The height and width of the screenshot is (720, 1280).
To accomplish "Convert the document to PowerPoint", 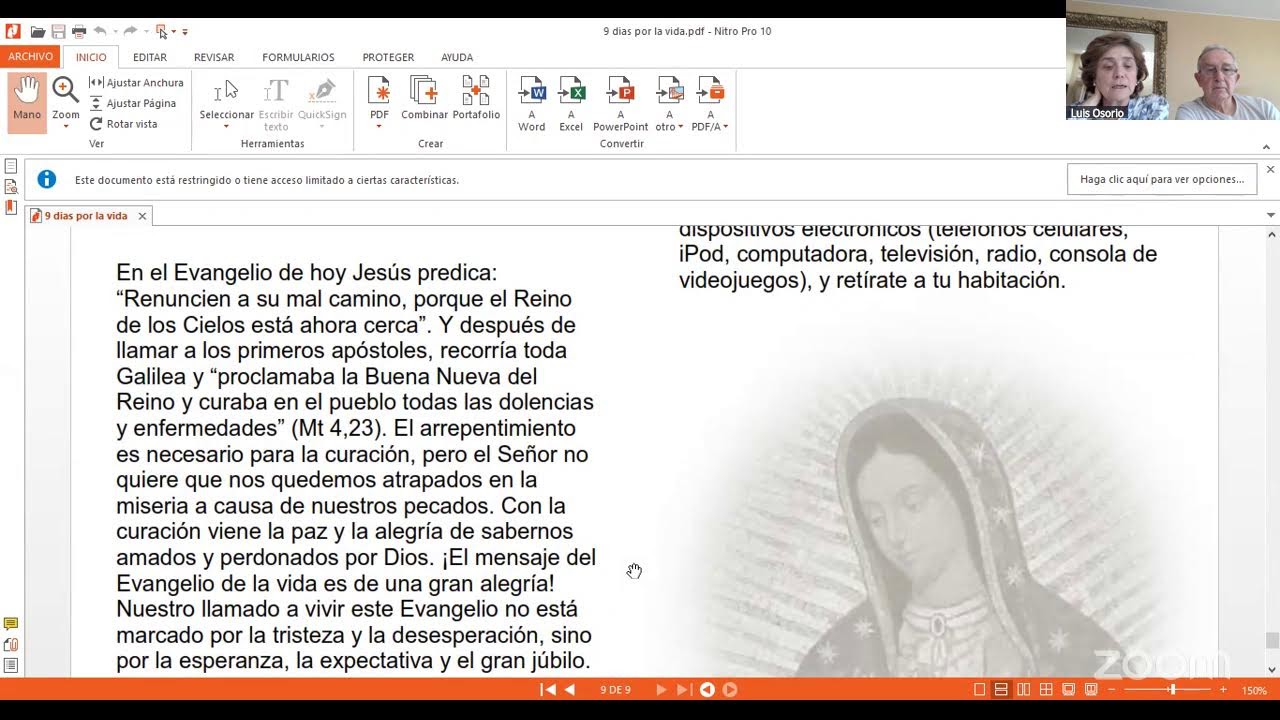I will [x=620, y=103].
